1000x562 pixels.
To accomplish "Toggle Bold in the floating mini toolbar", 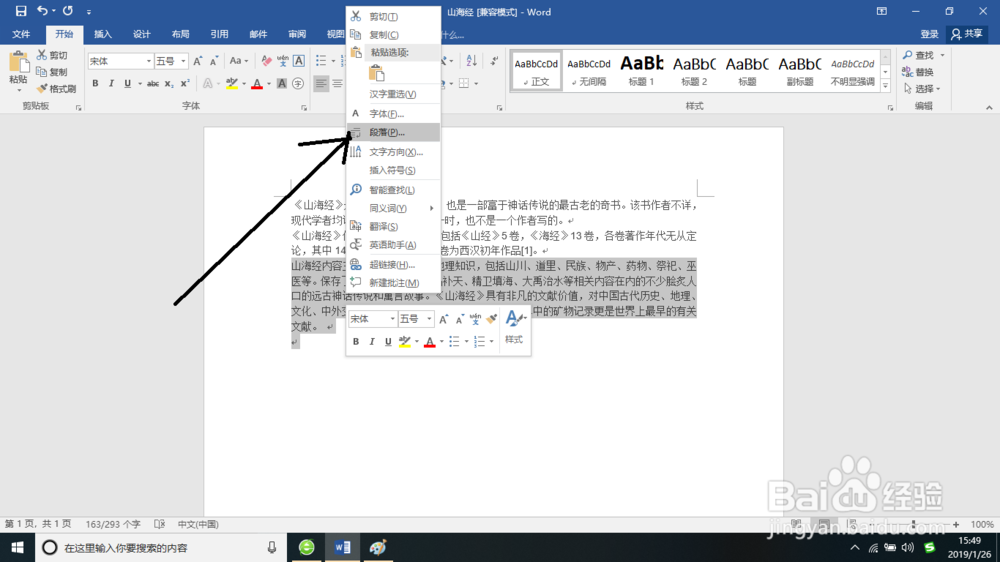I will pos(356,342).
